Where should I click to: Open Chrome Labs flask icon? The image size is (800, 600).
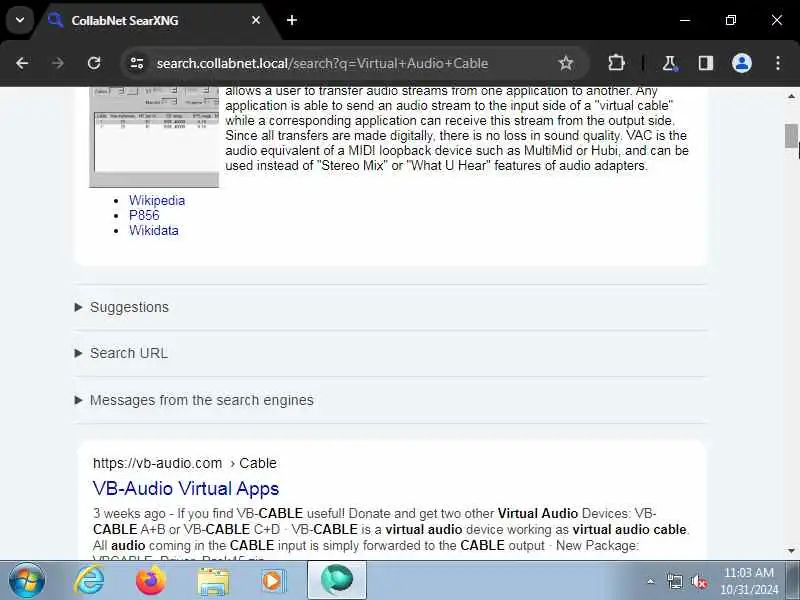coord(669,63)
